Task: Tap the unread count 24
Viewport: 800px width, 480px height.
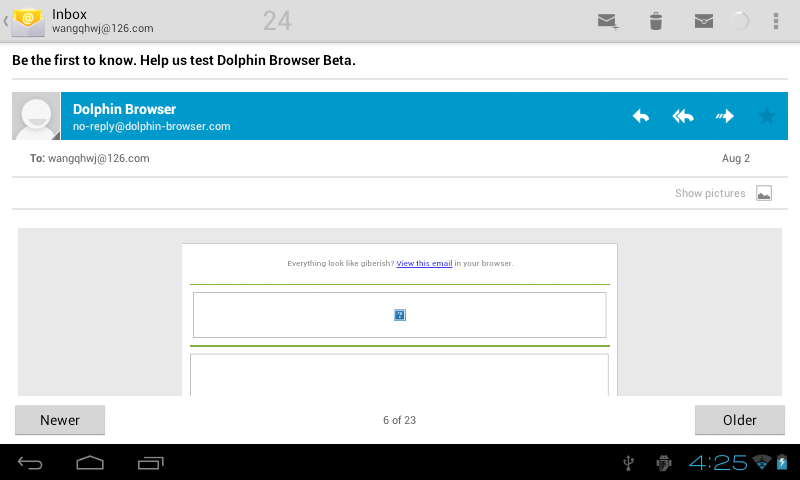Action: pyautogui.click(x=277, y=21)
